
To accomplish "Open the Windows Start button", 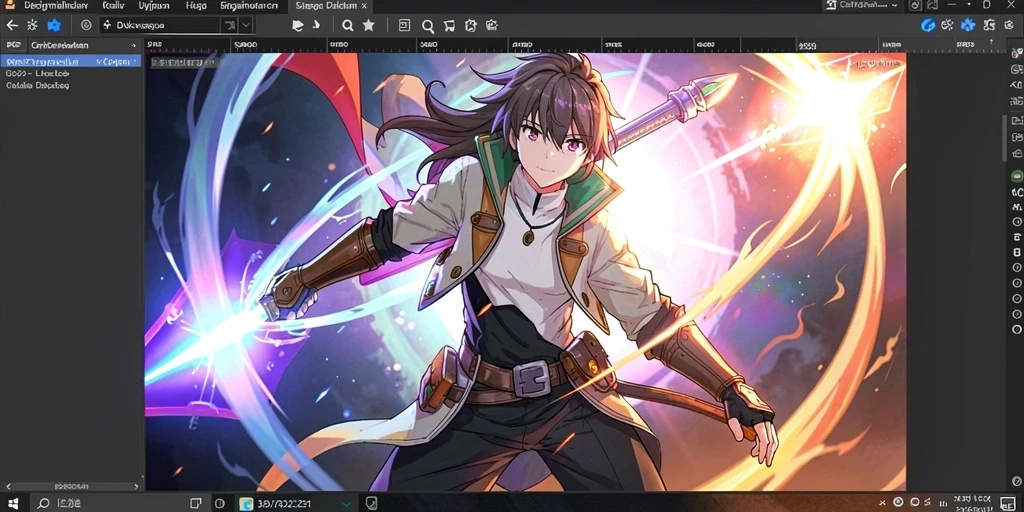I will pyautogui.click(x=12, y=504).
